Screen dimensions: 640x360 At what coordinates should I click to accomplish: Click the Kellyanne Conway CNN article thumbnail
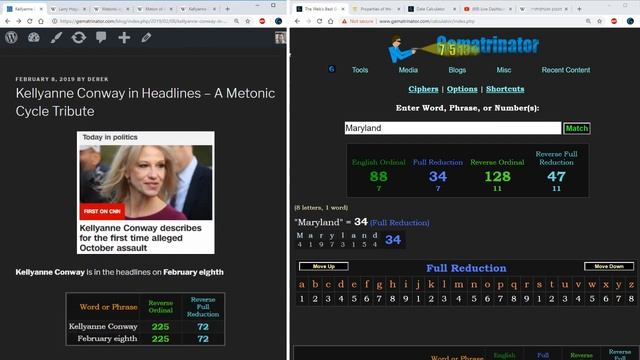(x=146, y=192)
